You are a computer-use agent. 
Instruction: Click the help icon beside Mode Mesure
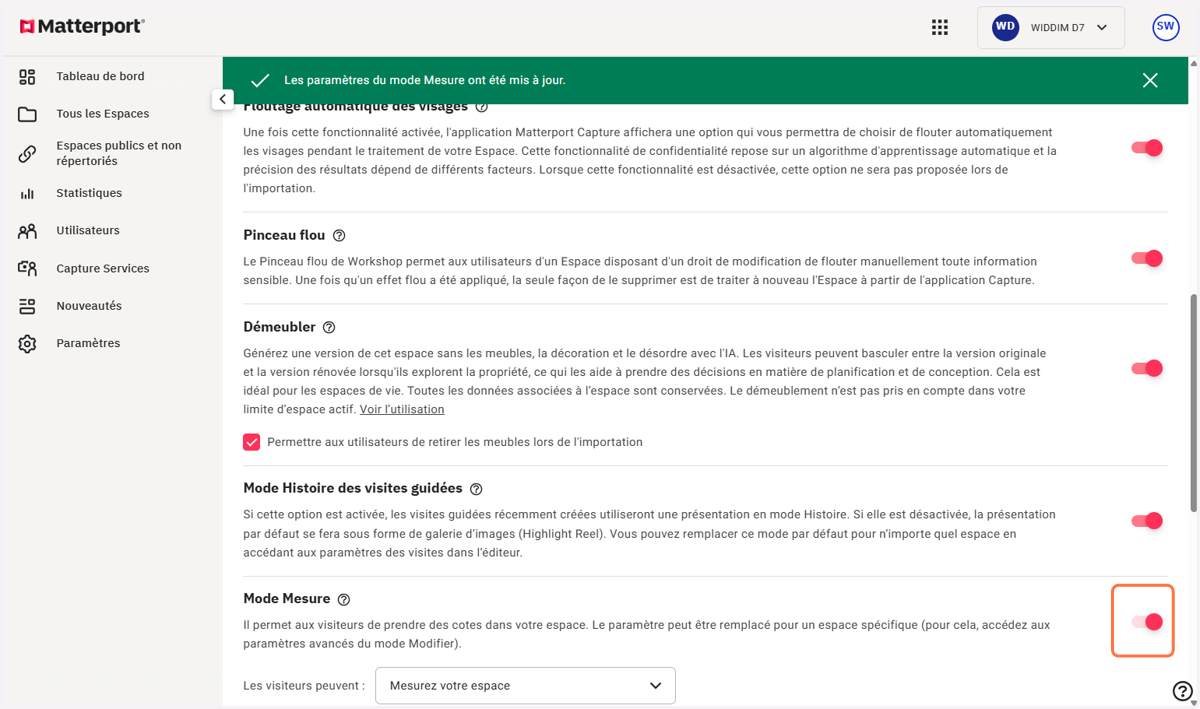pyautogui.click(x=344, y=600)
